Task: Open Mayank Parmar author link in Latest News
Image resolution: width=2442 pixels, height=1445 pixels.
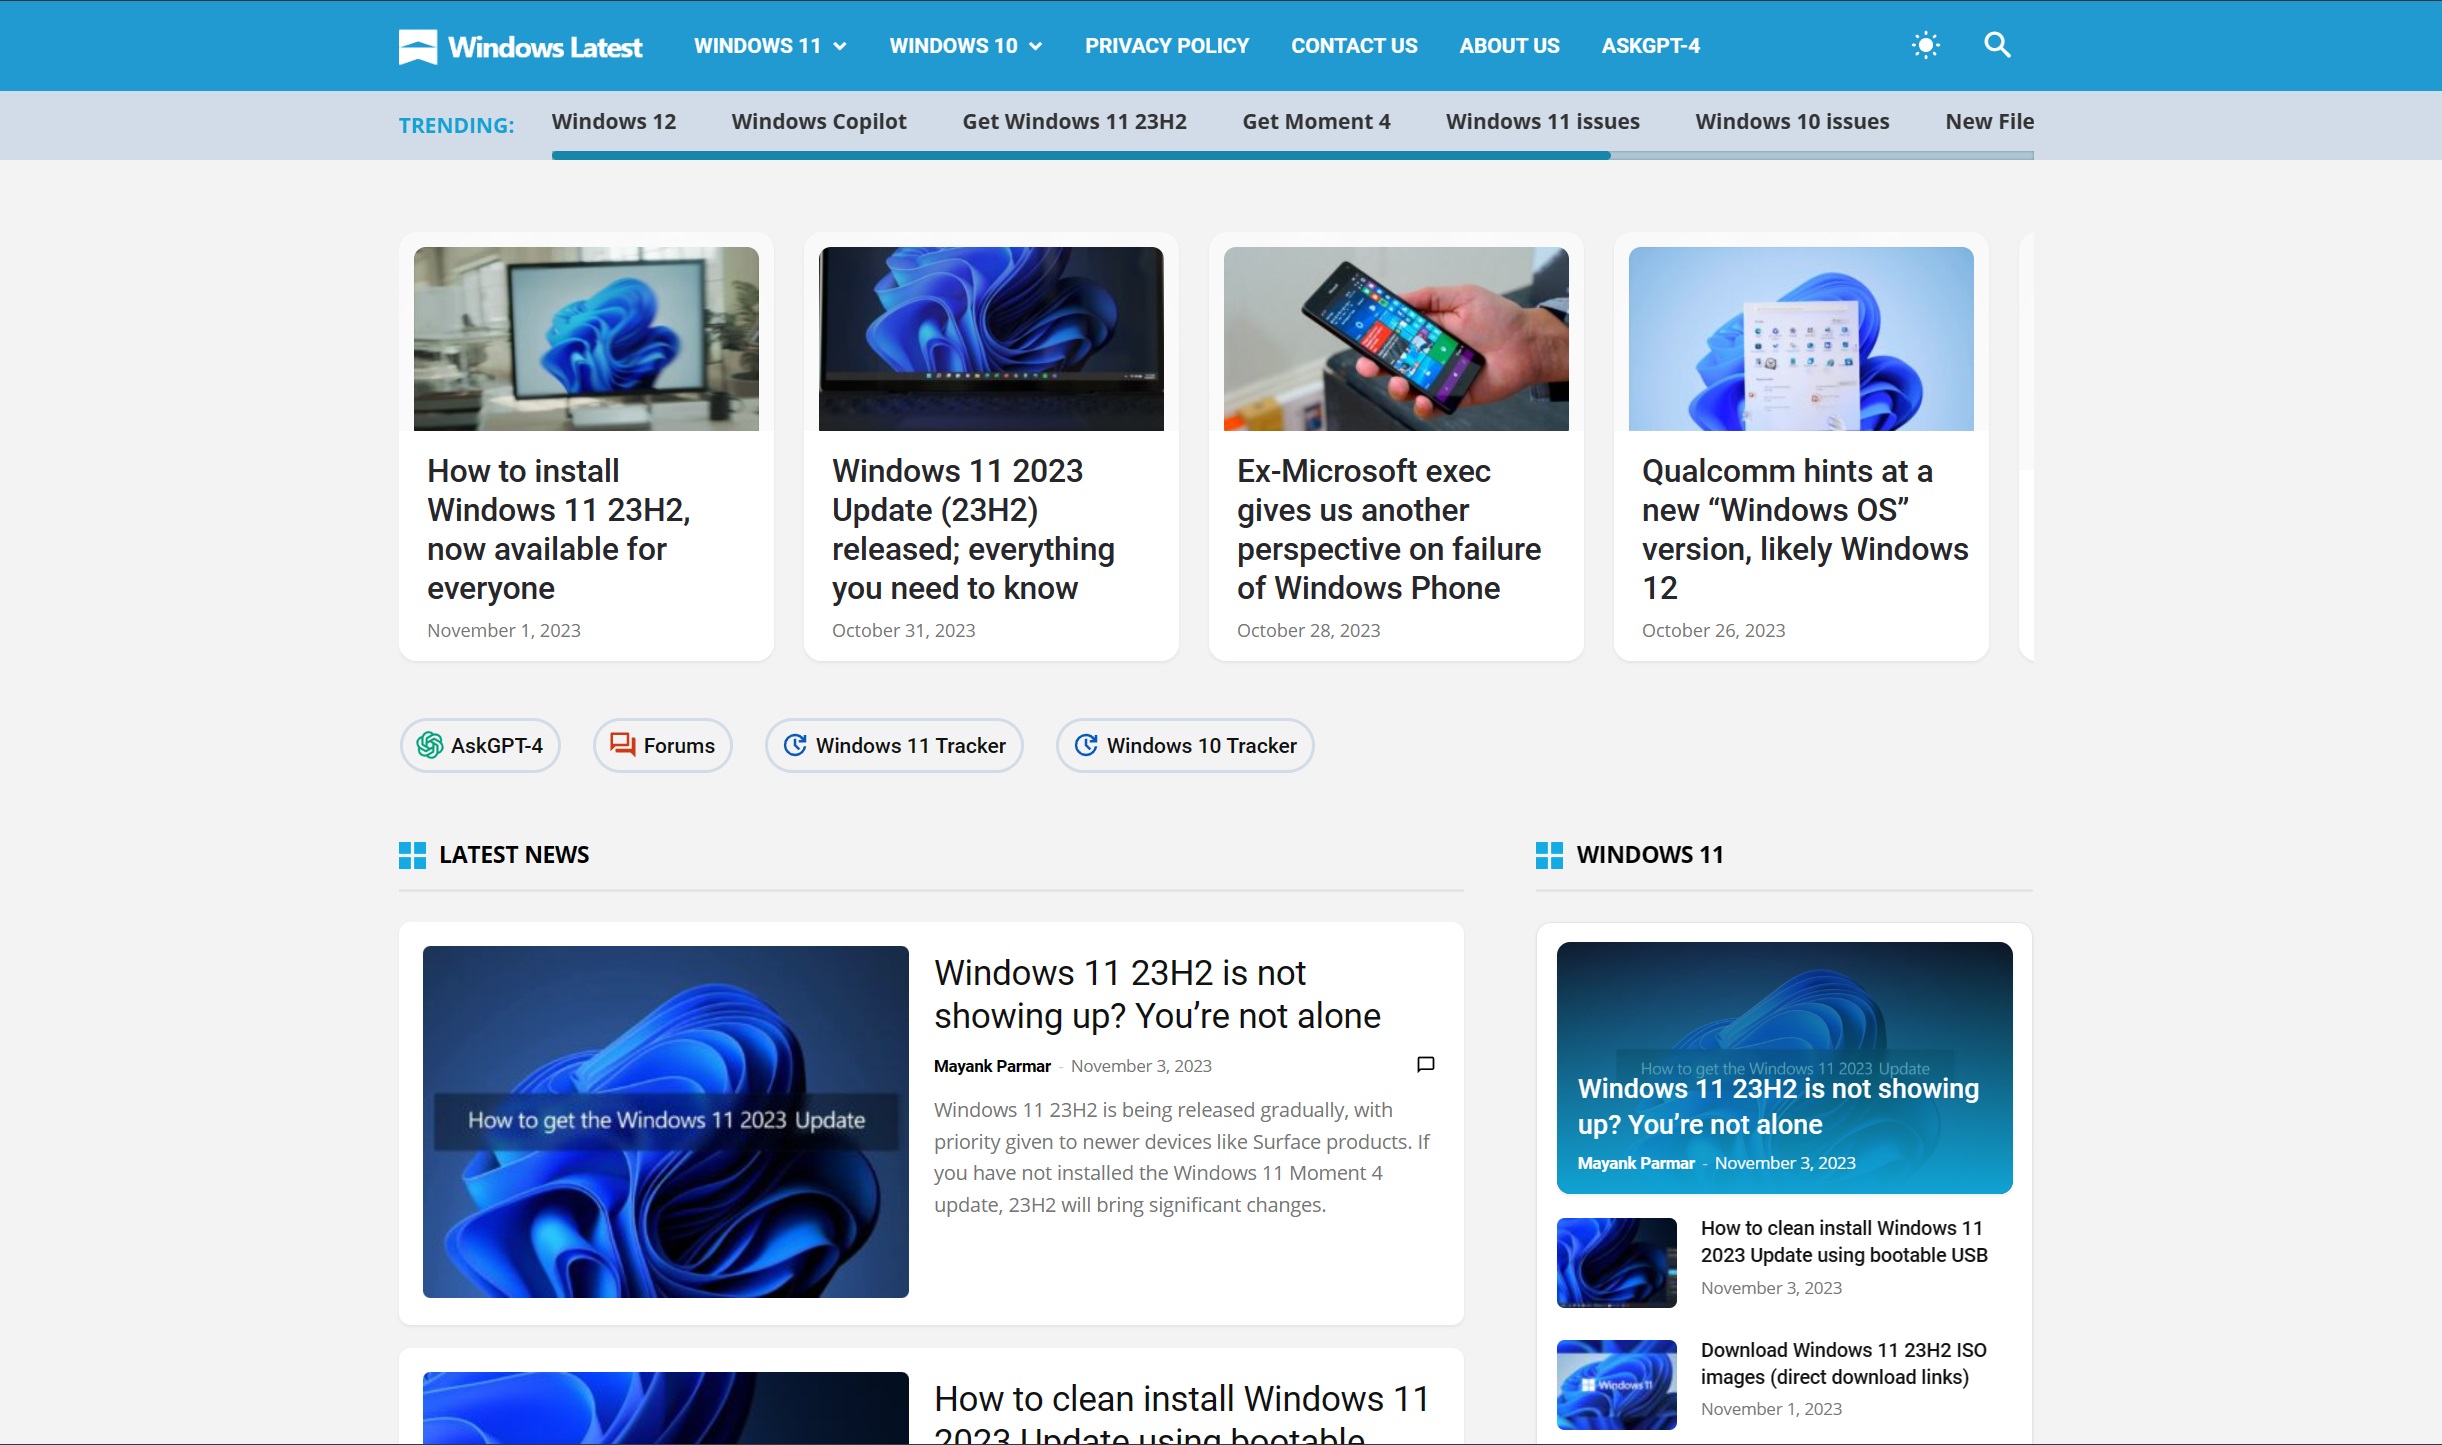Action: click(992, 1066)
